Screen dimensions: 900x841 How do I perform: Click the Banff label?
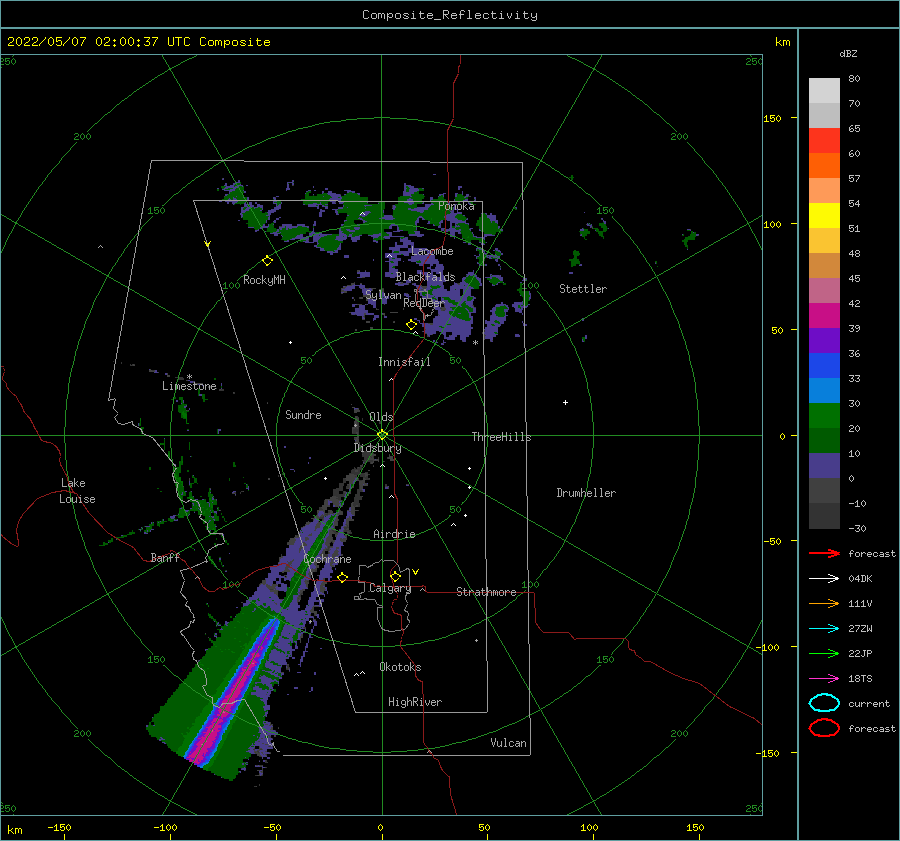pos(165,558)
